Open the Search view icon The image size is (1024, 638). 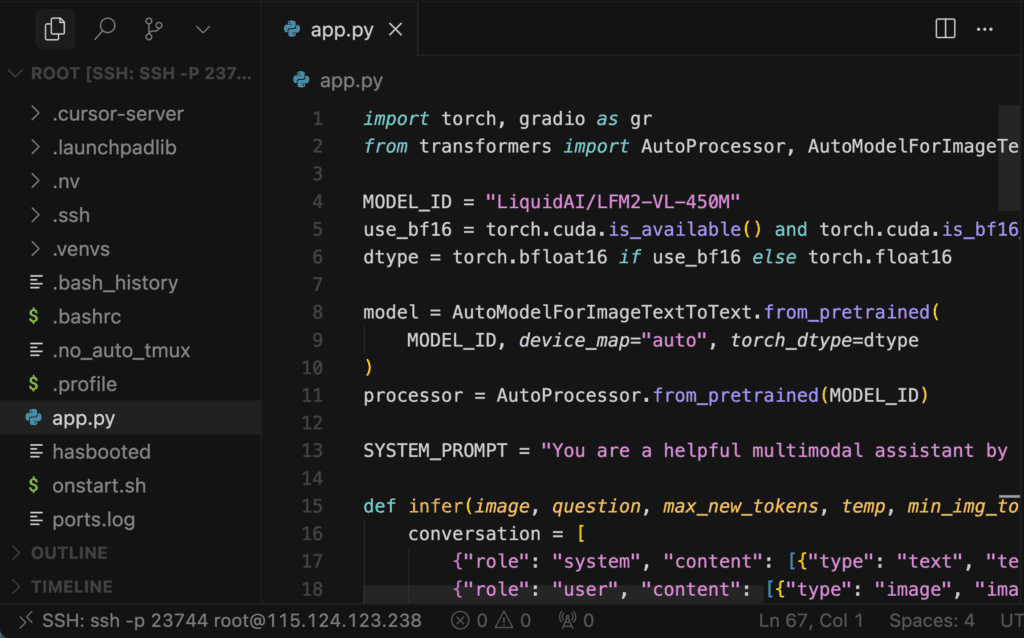point(105,29)
